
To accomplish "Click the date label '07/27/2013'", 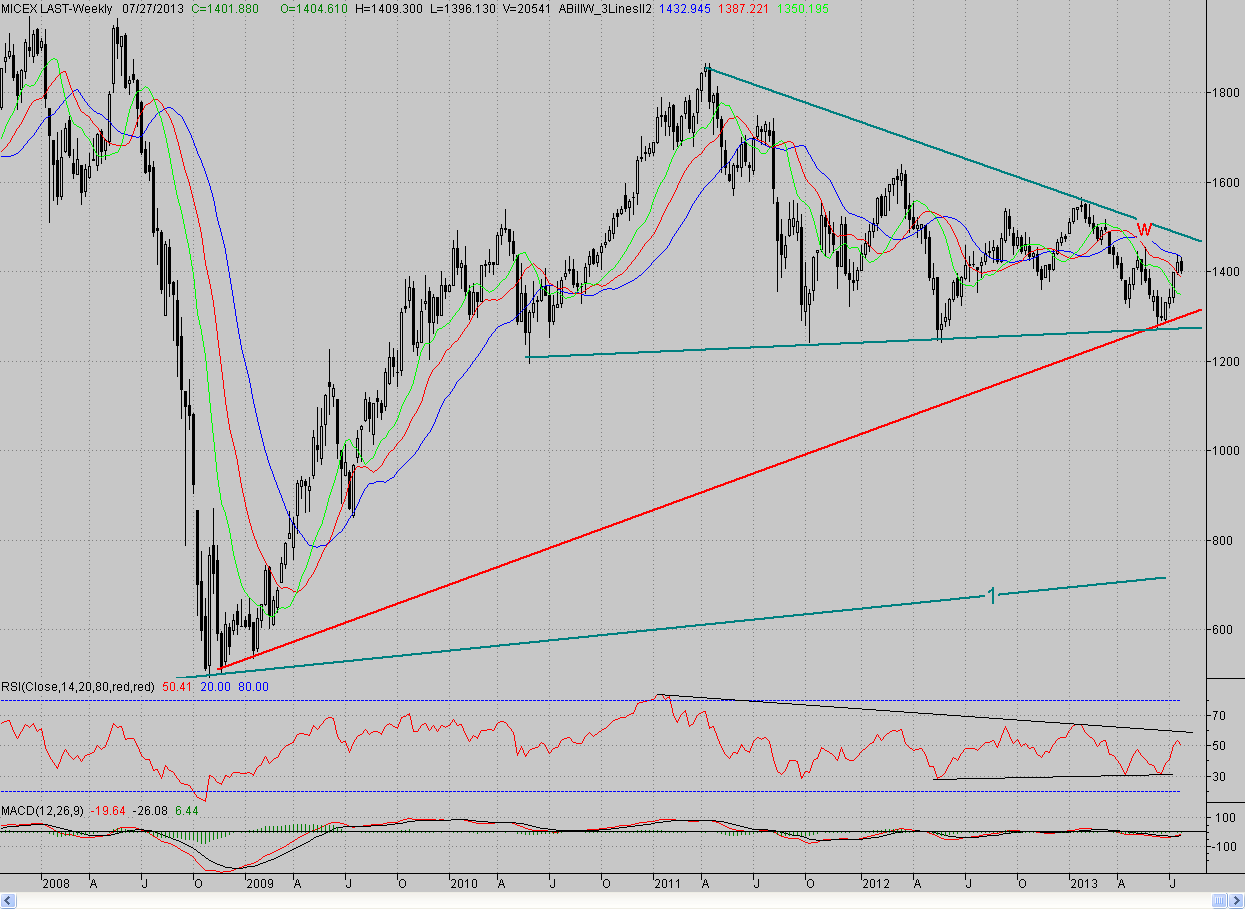I will 153,7.
